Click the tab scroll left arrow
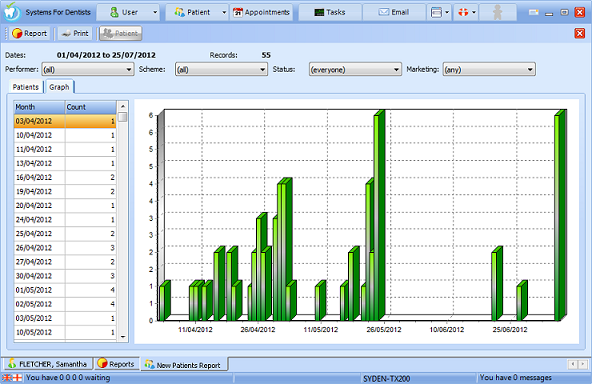The image size is (592, 384). pyautogui.click(x=573, y=364)
